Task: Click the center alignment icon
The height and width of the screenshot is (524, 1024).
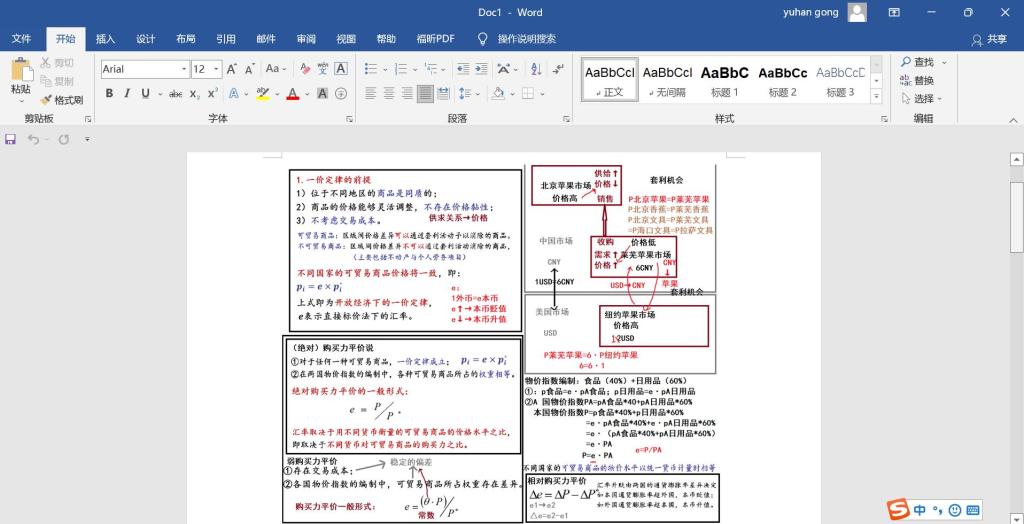Action: coord(389,94)
